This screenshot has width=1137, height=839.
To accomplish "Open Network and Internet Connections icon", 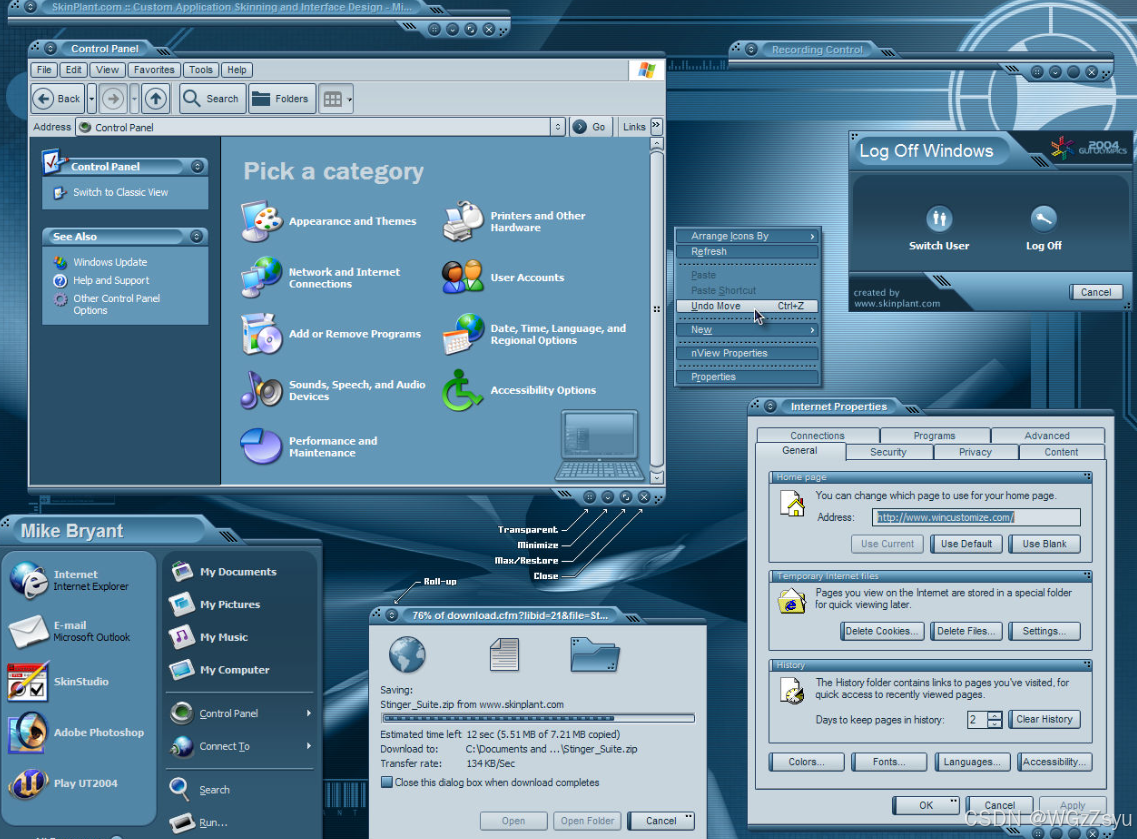I will [262, 277].
